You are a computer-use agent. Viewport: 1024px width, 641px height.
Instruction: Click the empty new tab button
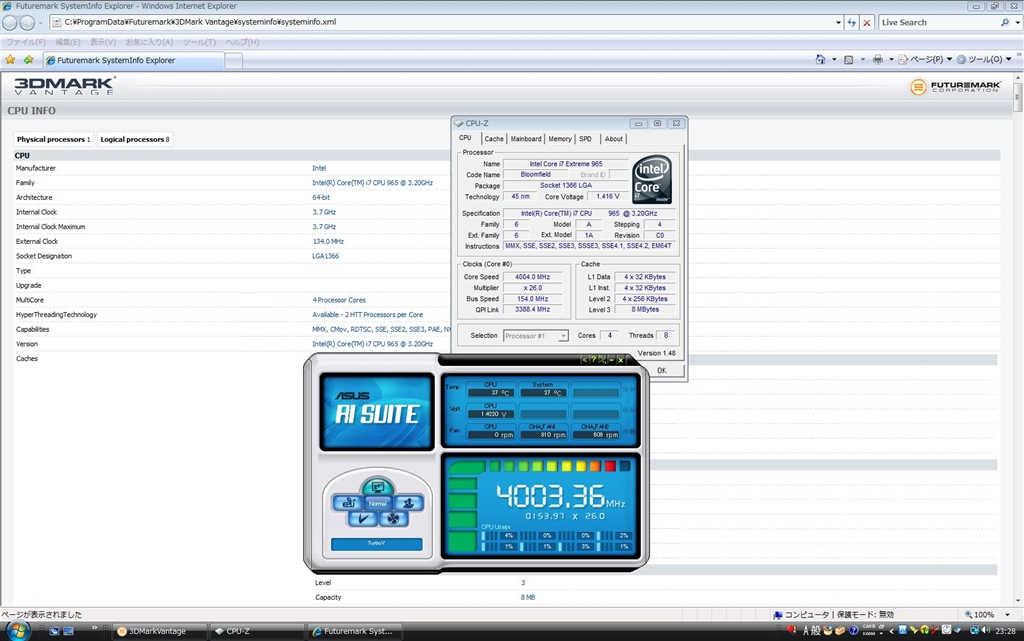coord(234,61)
